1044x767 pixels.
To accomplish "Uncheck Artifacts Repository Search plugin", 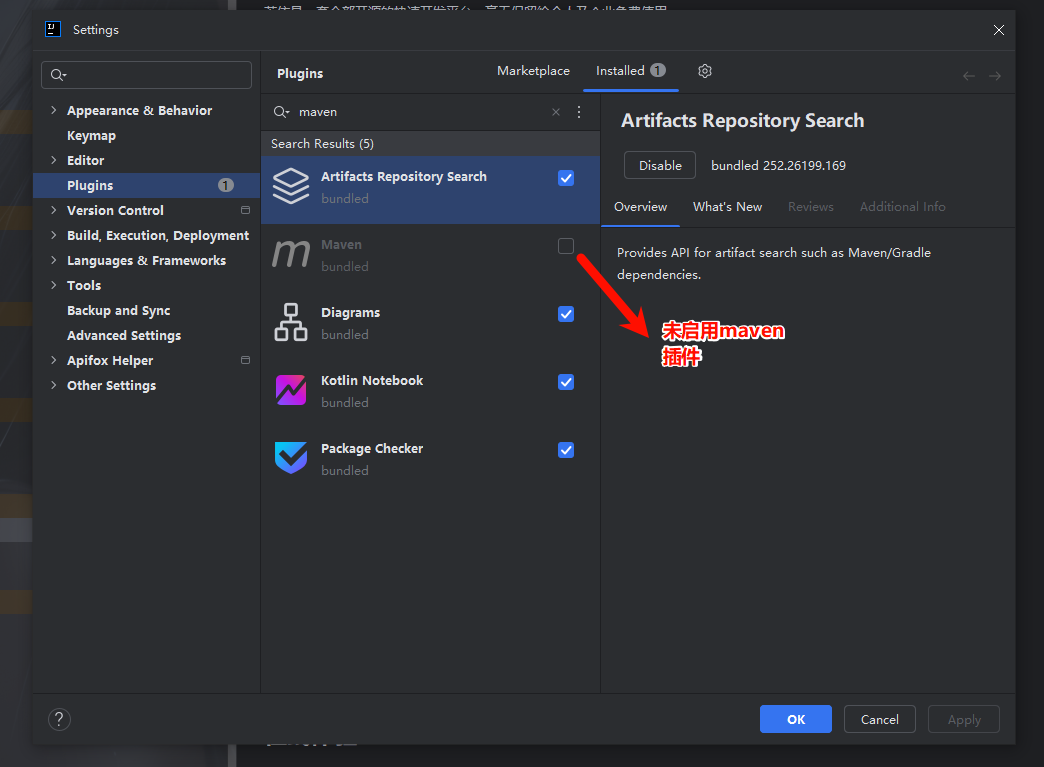I will [x=566, y=178].
